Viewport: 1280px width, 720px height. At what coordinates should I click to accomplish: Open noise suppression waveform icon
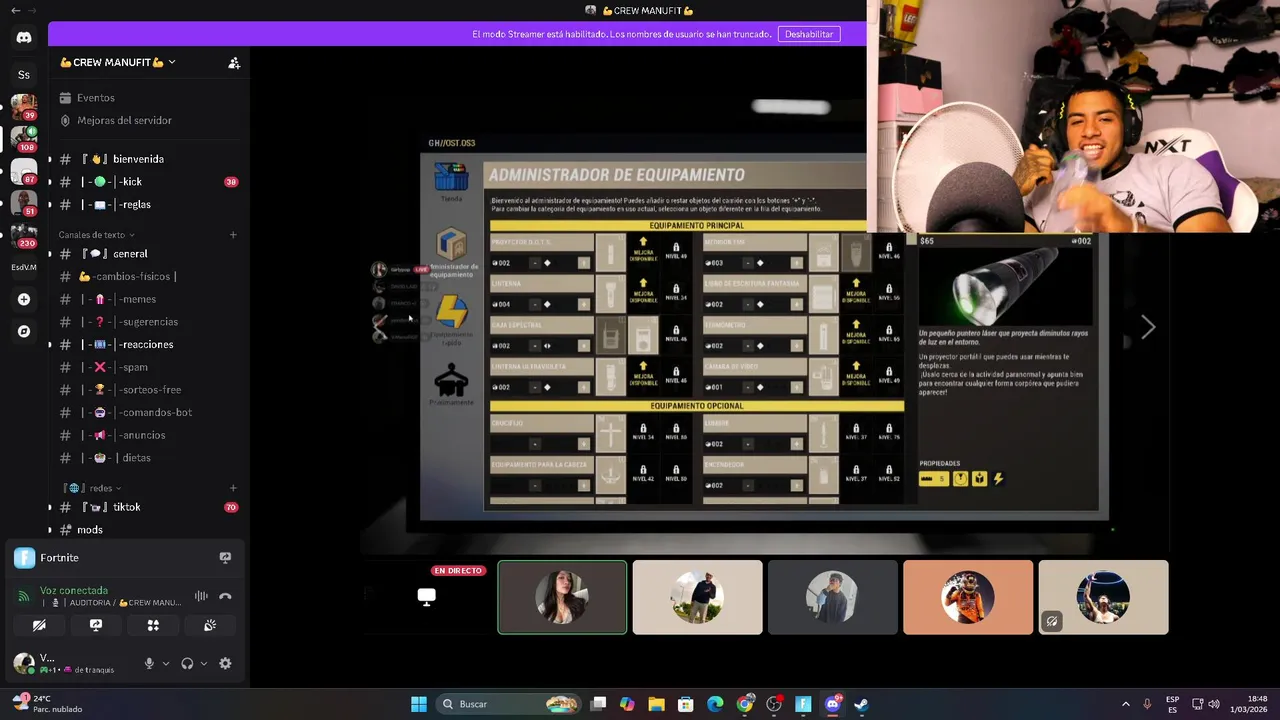201,596
